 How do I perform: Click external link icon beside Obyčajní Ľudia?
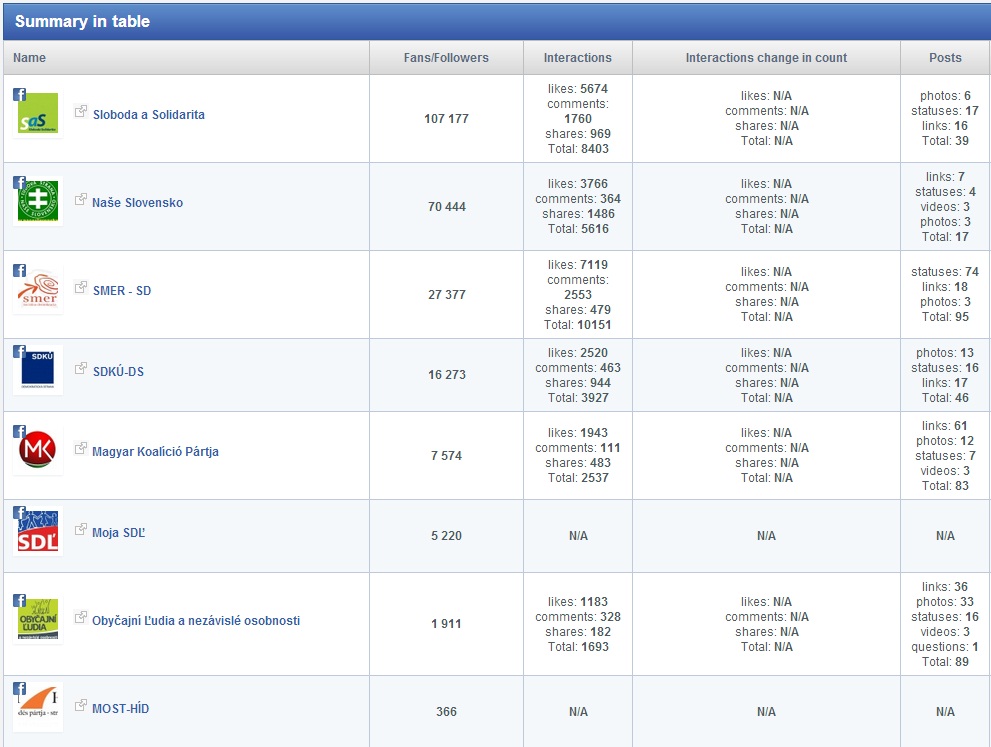(x=80, y=617)
